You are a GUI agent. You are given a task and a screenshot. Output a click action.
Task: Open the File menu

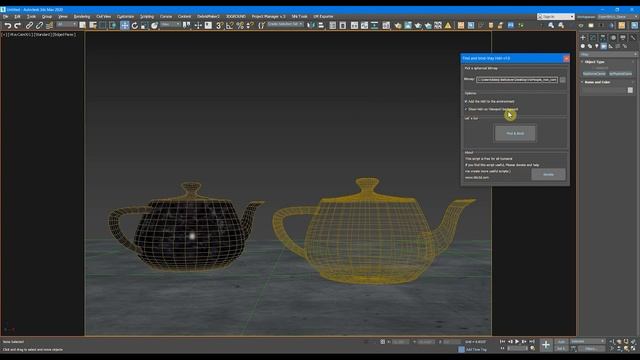(6, 17)
